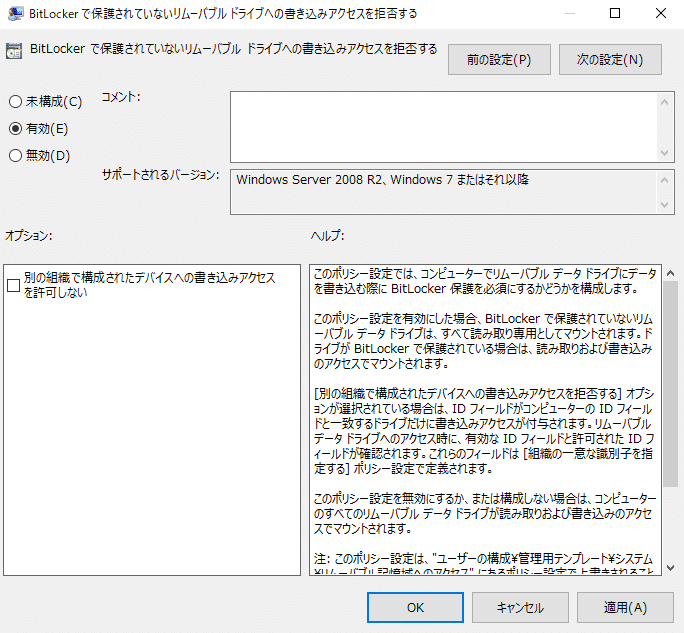The height and width of the screenshot is (633, 684).
Task: Click the policy setting icon beside the heading
Action: [14, 51]
